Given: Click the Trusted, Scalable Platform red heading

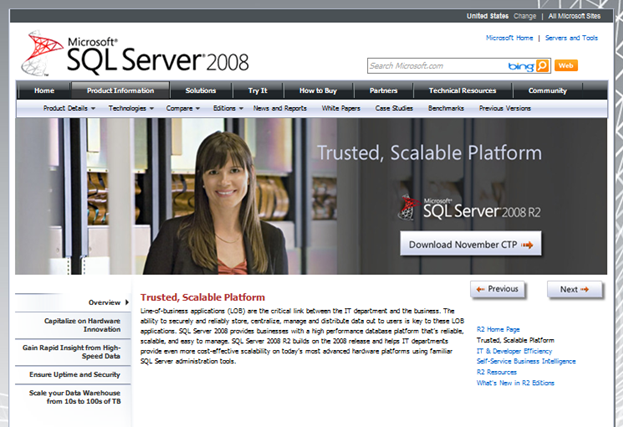Looking at the screenshot, I should point(202,298).
